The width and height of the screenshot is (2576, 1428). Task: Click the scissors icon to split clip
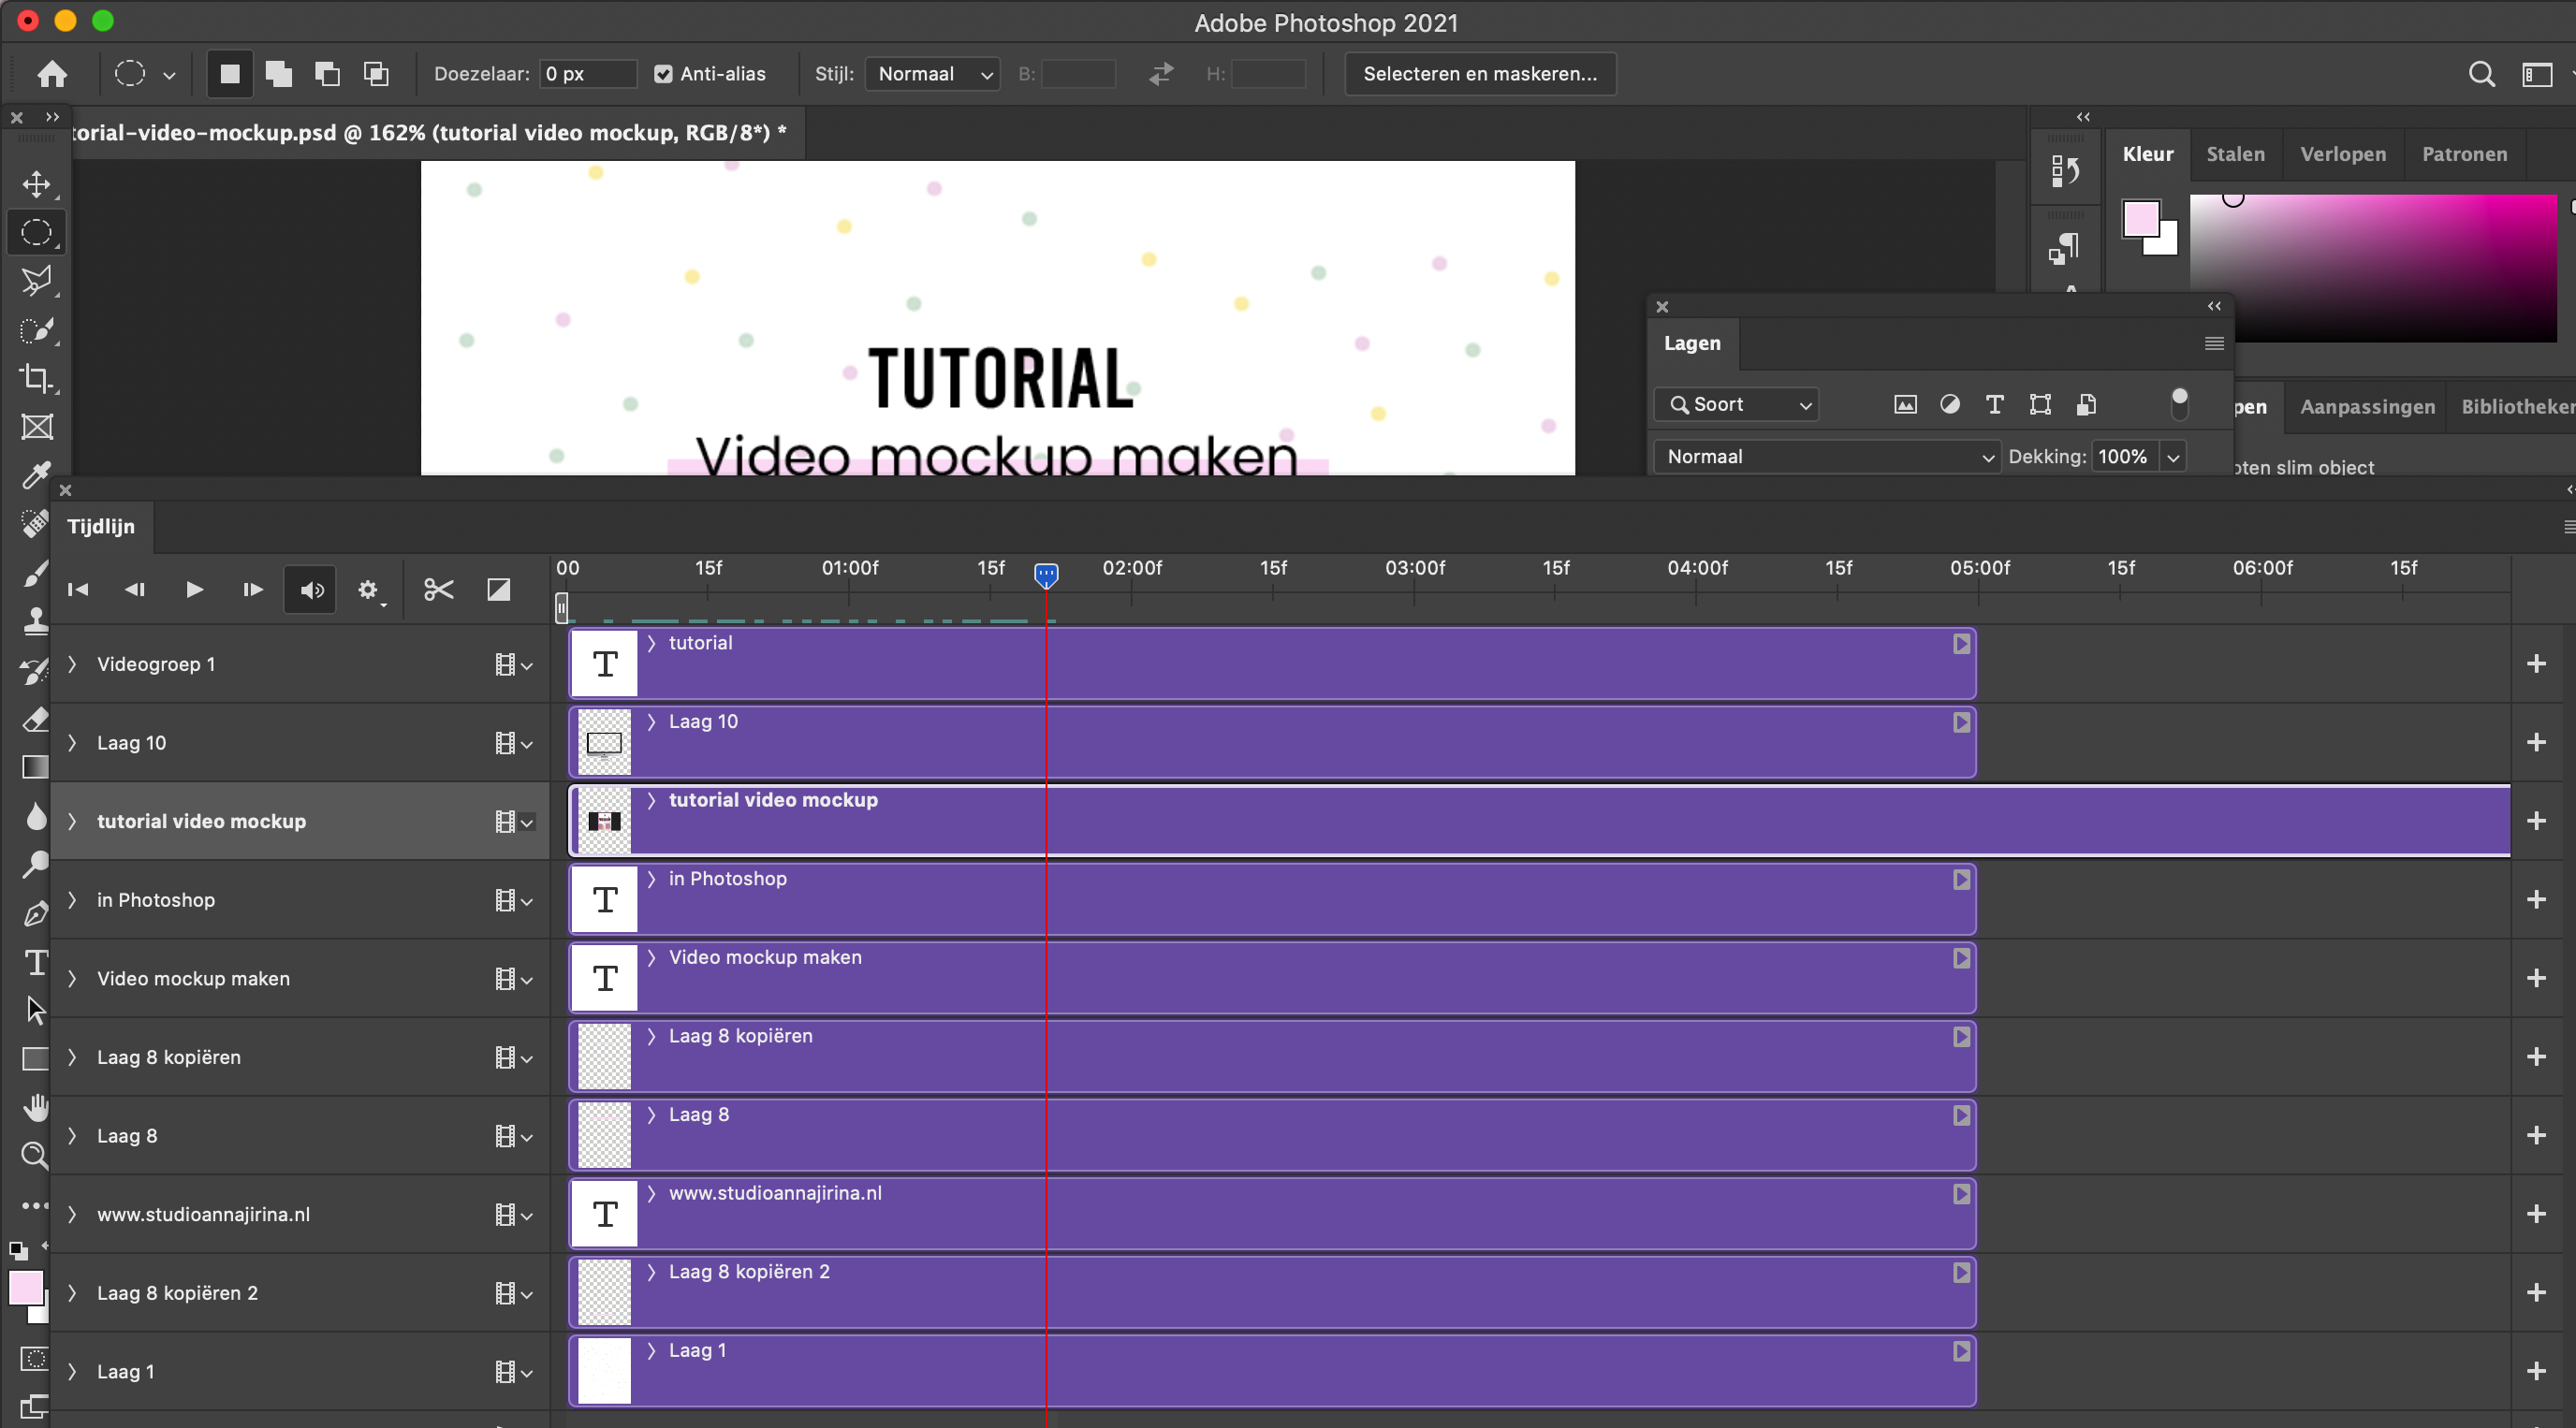(x=437, y=589)
